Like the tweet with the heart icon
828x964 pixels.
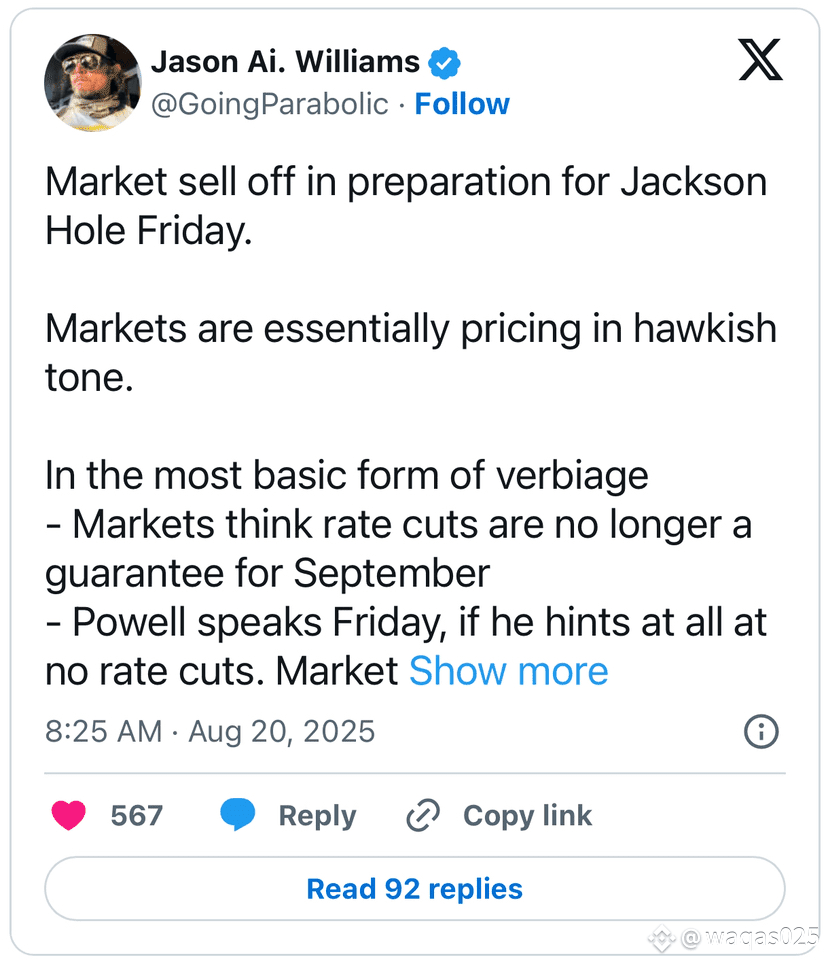point(68,816)
